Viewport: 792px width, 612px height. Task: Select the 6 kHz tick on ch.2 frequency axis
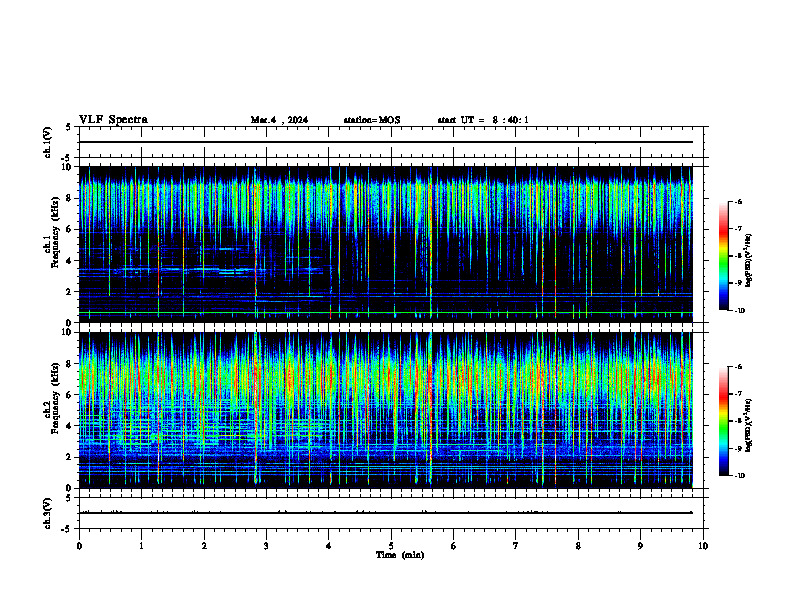[x=70, y=395]
